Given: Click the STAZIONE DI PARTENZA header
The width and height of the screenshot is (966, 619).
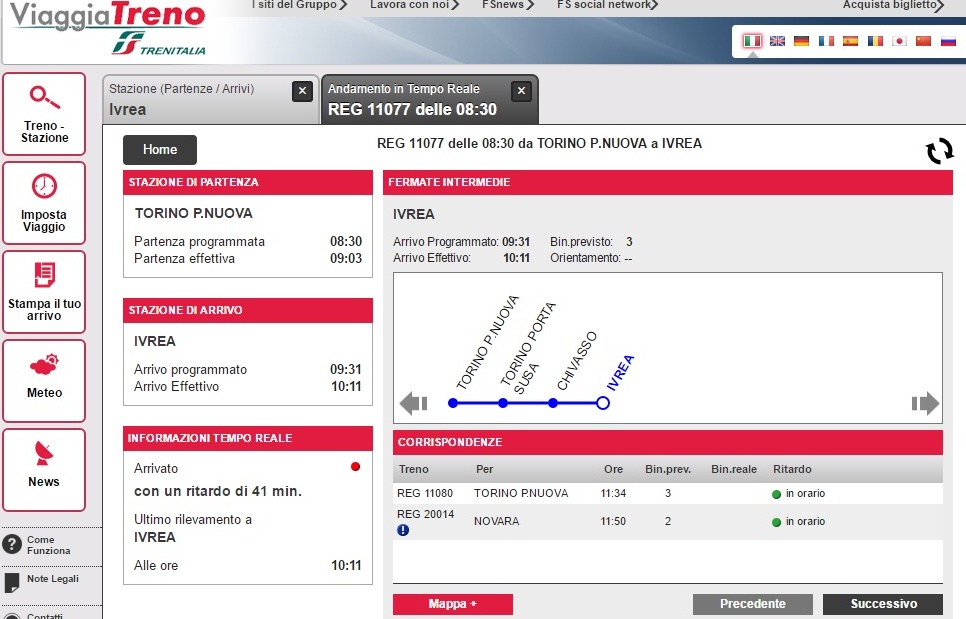Looking at the screenshot, I should (248, 182).
